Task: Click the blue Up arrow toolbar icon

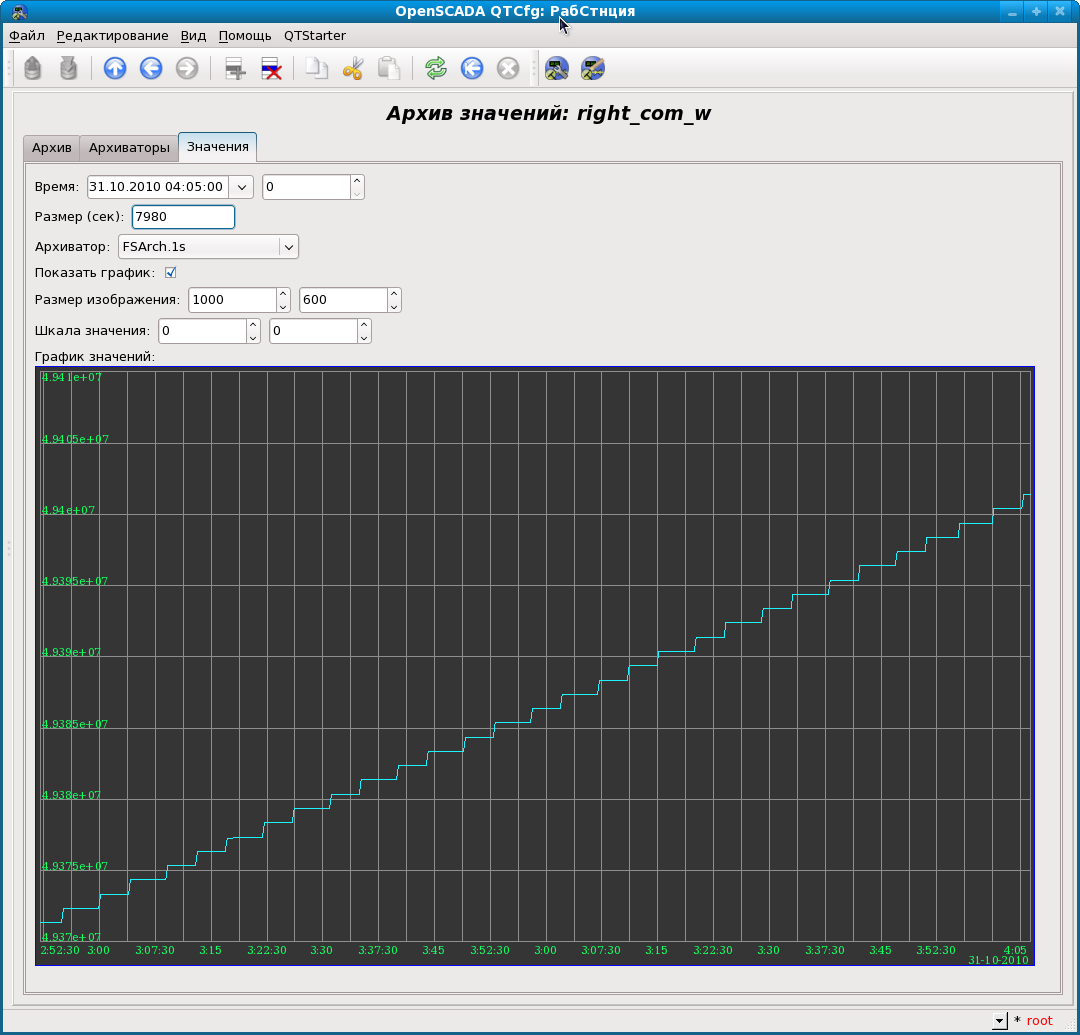Action: [115, 68]
